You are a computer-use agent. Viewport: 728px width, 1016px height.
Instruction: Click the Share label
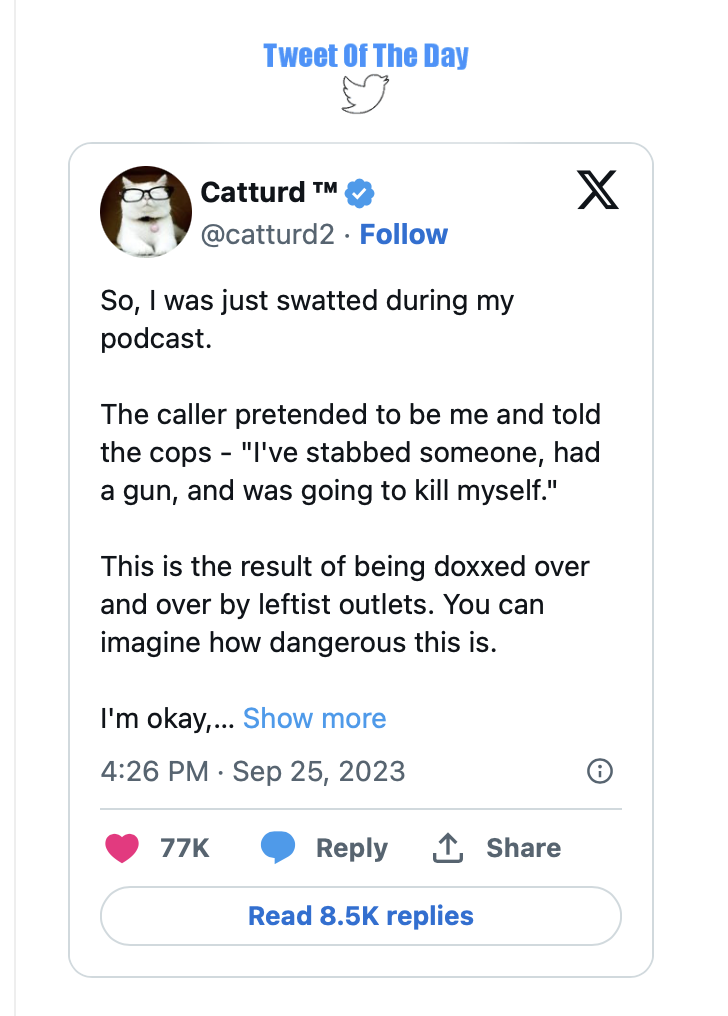(x=523, y=848)
